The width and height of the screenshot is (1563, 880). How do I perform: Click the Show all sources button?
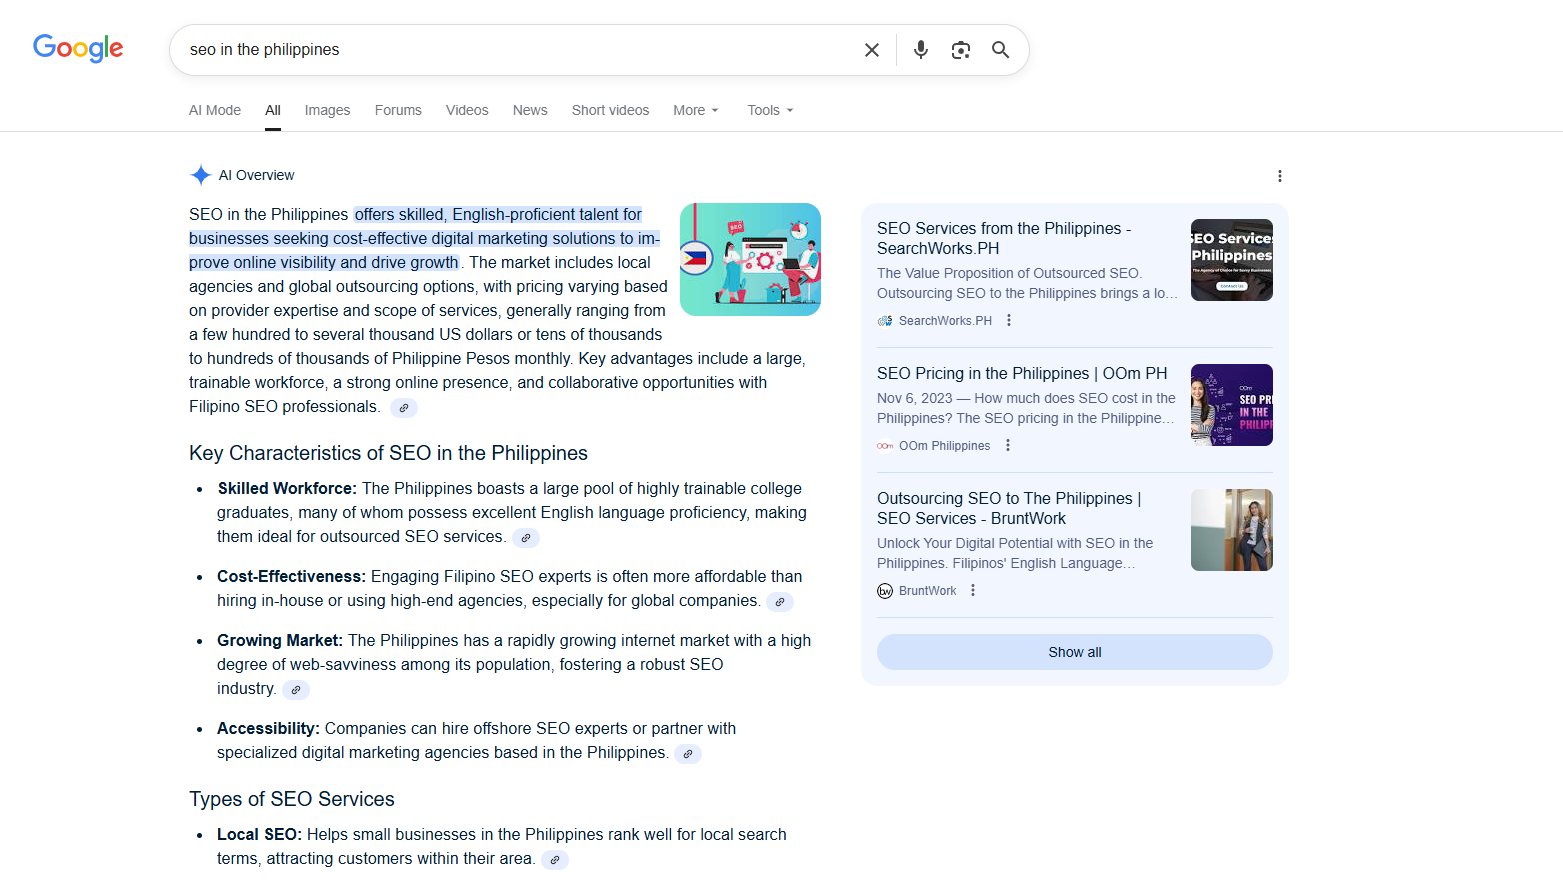pyautogui.click(x=1075, y=652)
